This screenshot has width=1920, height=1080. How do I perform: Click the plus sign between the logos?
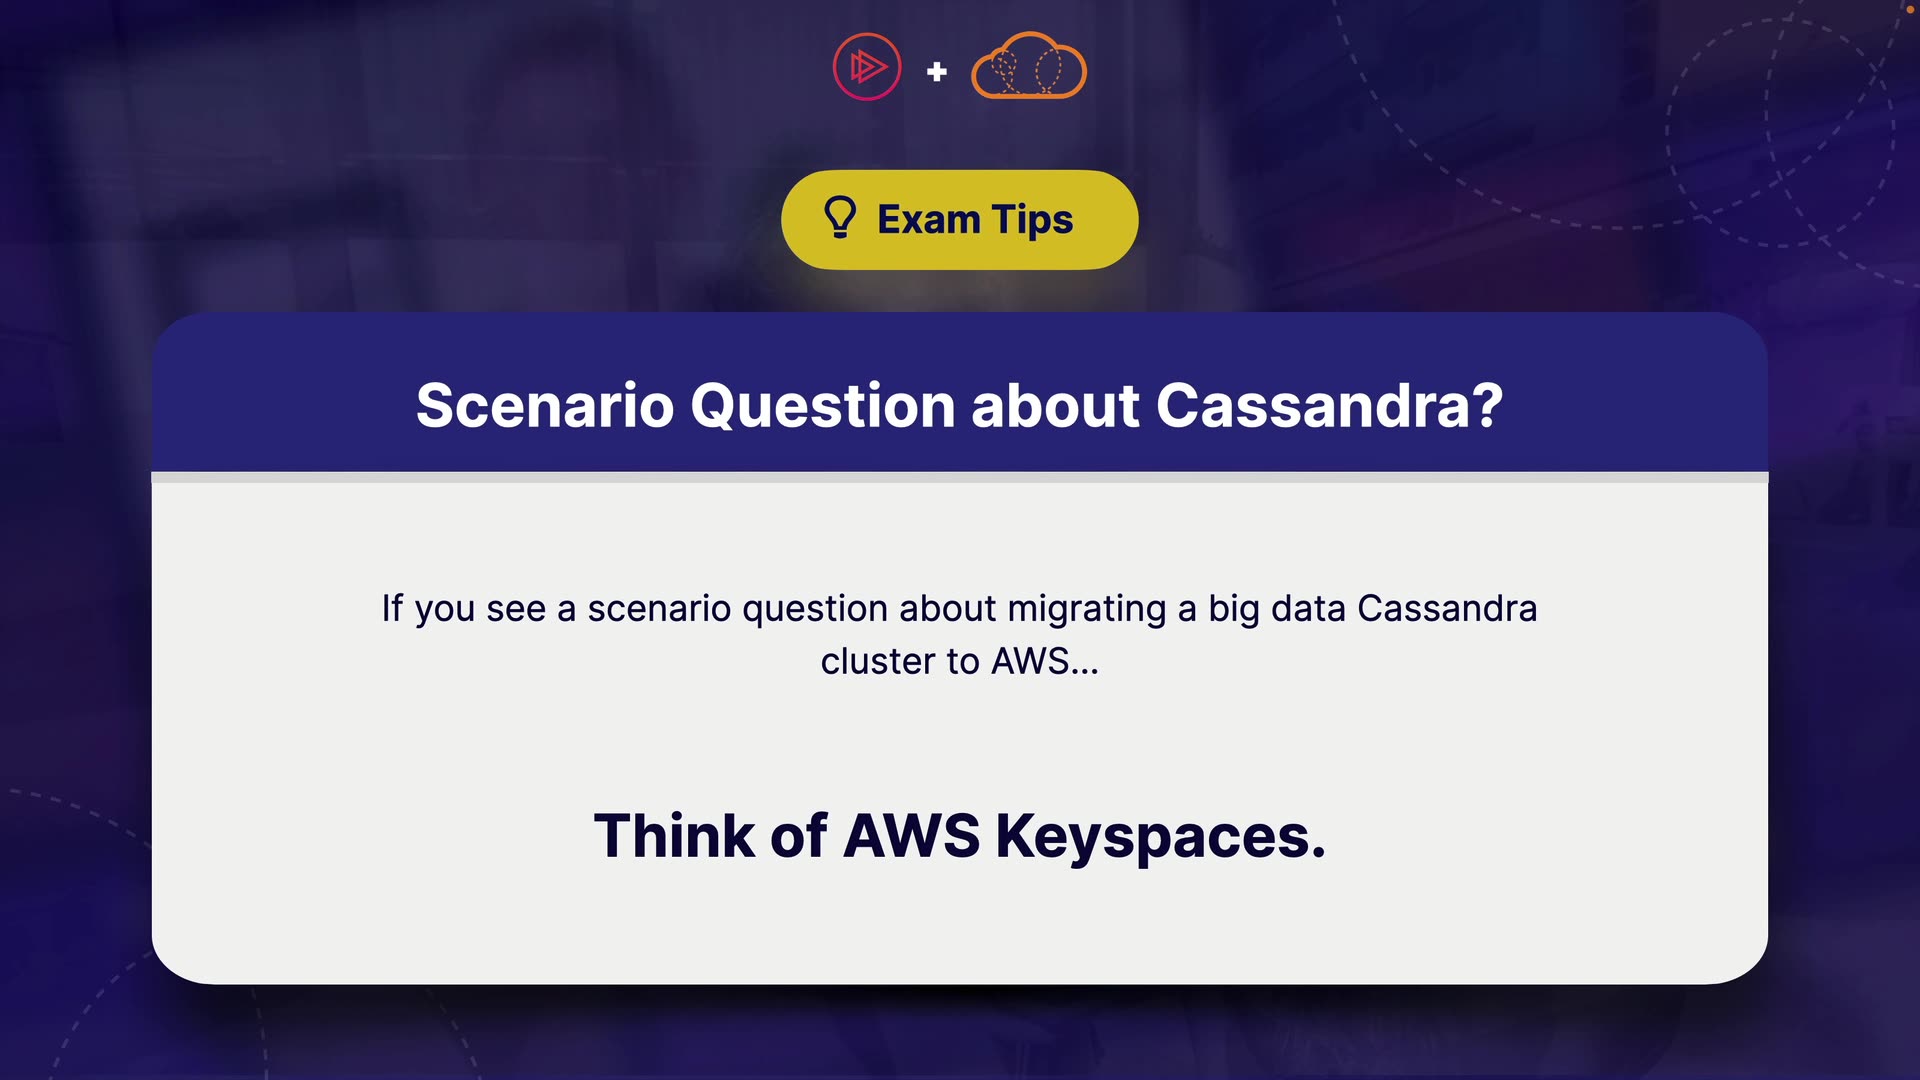pos(937,72)
